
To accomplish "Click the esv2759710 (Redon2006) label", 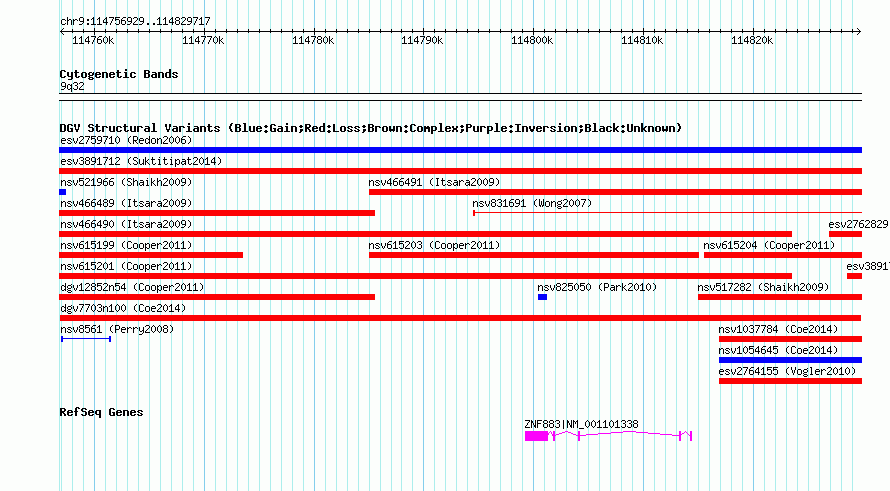I will (x=126, y=140).
